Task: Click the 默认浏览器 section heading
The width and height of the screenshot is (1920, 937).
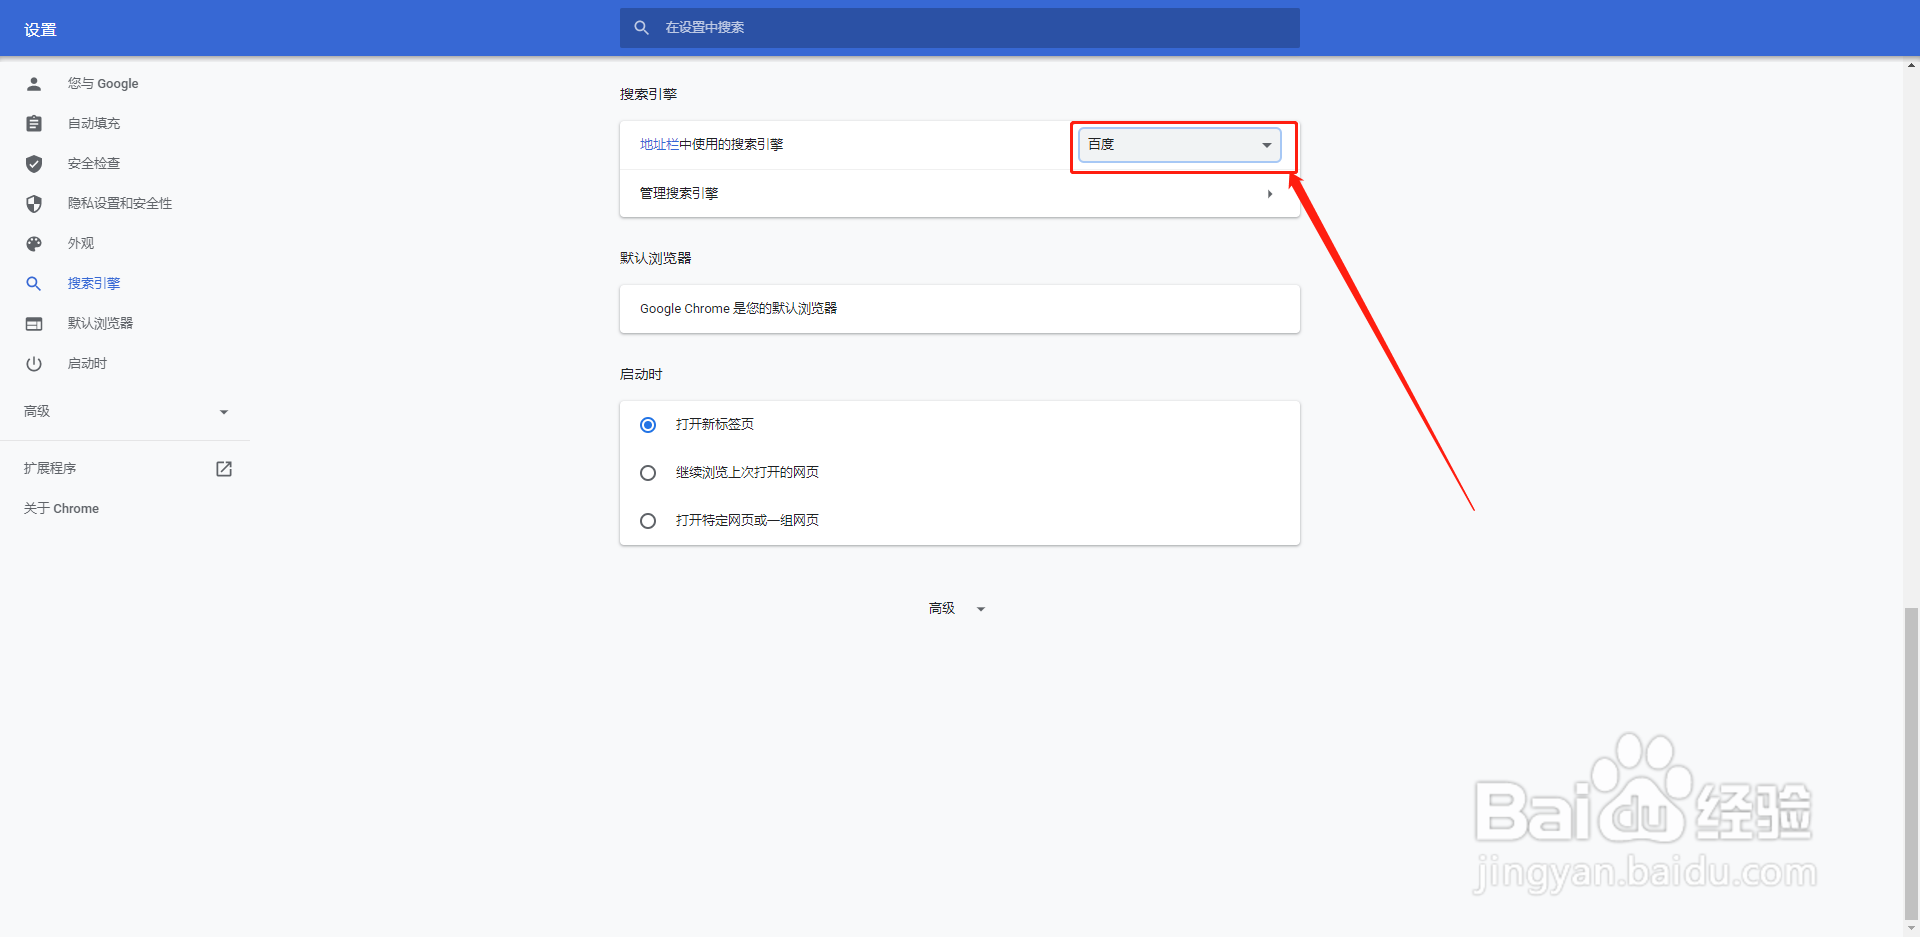Action: [x=655, y=258]
